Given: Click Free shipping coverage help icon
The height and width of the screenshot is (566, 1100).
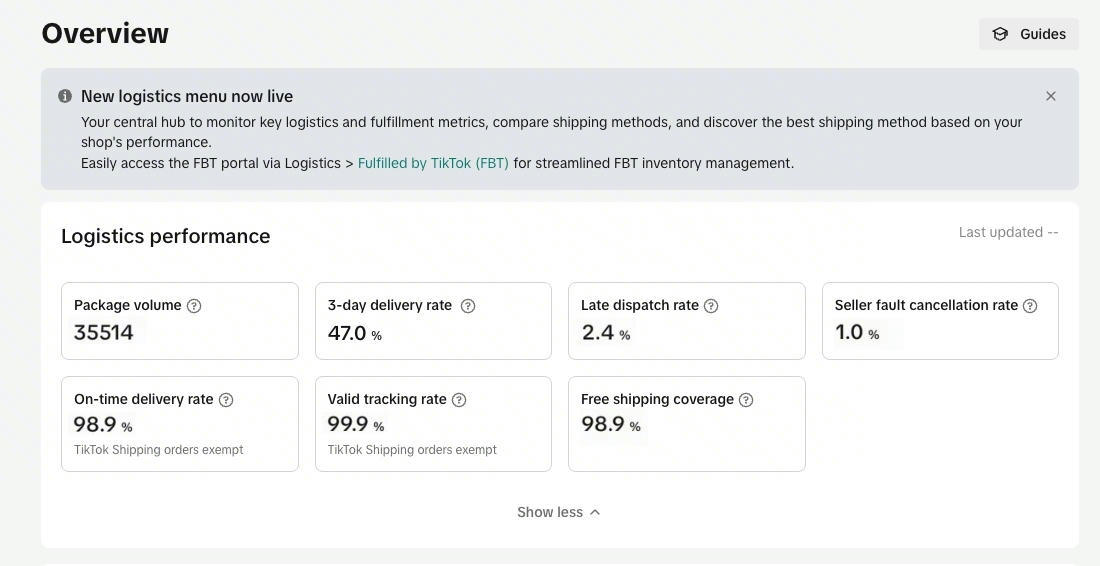Looking at the screenshot, I should tap(746, 400).
